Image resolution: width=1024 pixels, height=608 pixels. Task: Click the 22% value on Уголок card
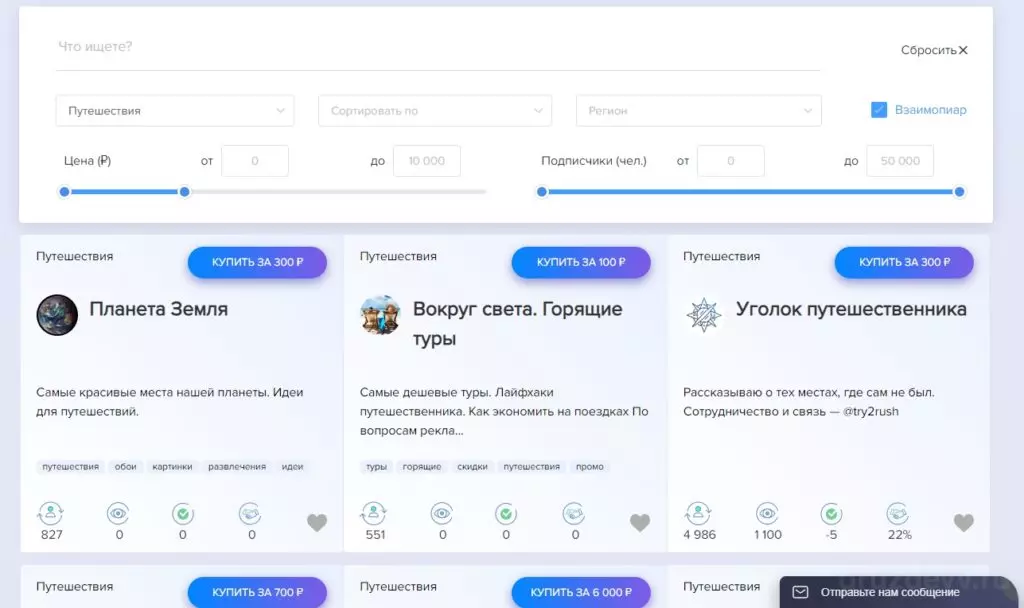tap(899, 535)
